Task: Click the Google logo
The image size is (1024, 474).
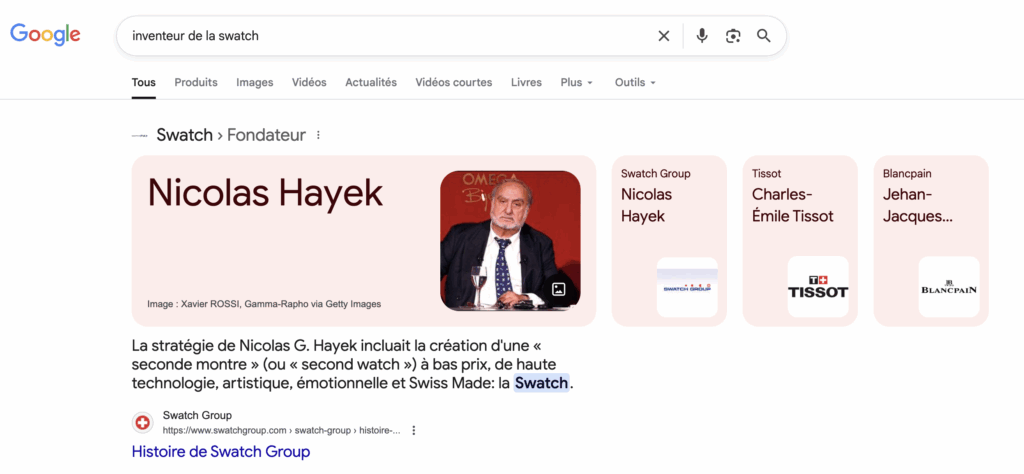Action: (x=45, y=35)
